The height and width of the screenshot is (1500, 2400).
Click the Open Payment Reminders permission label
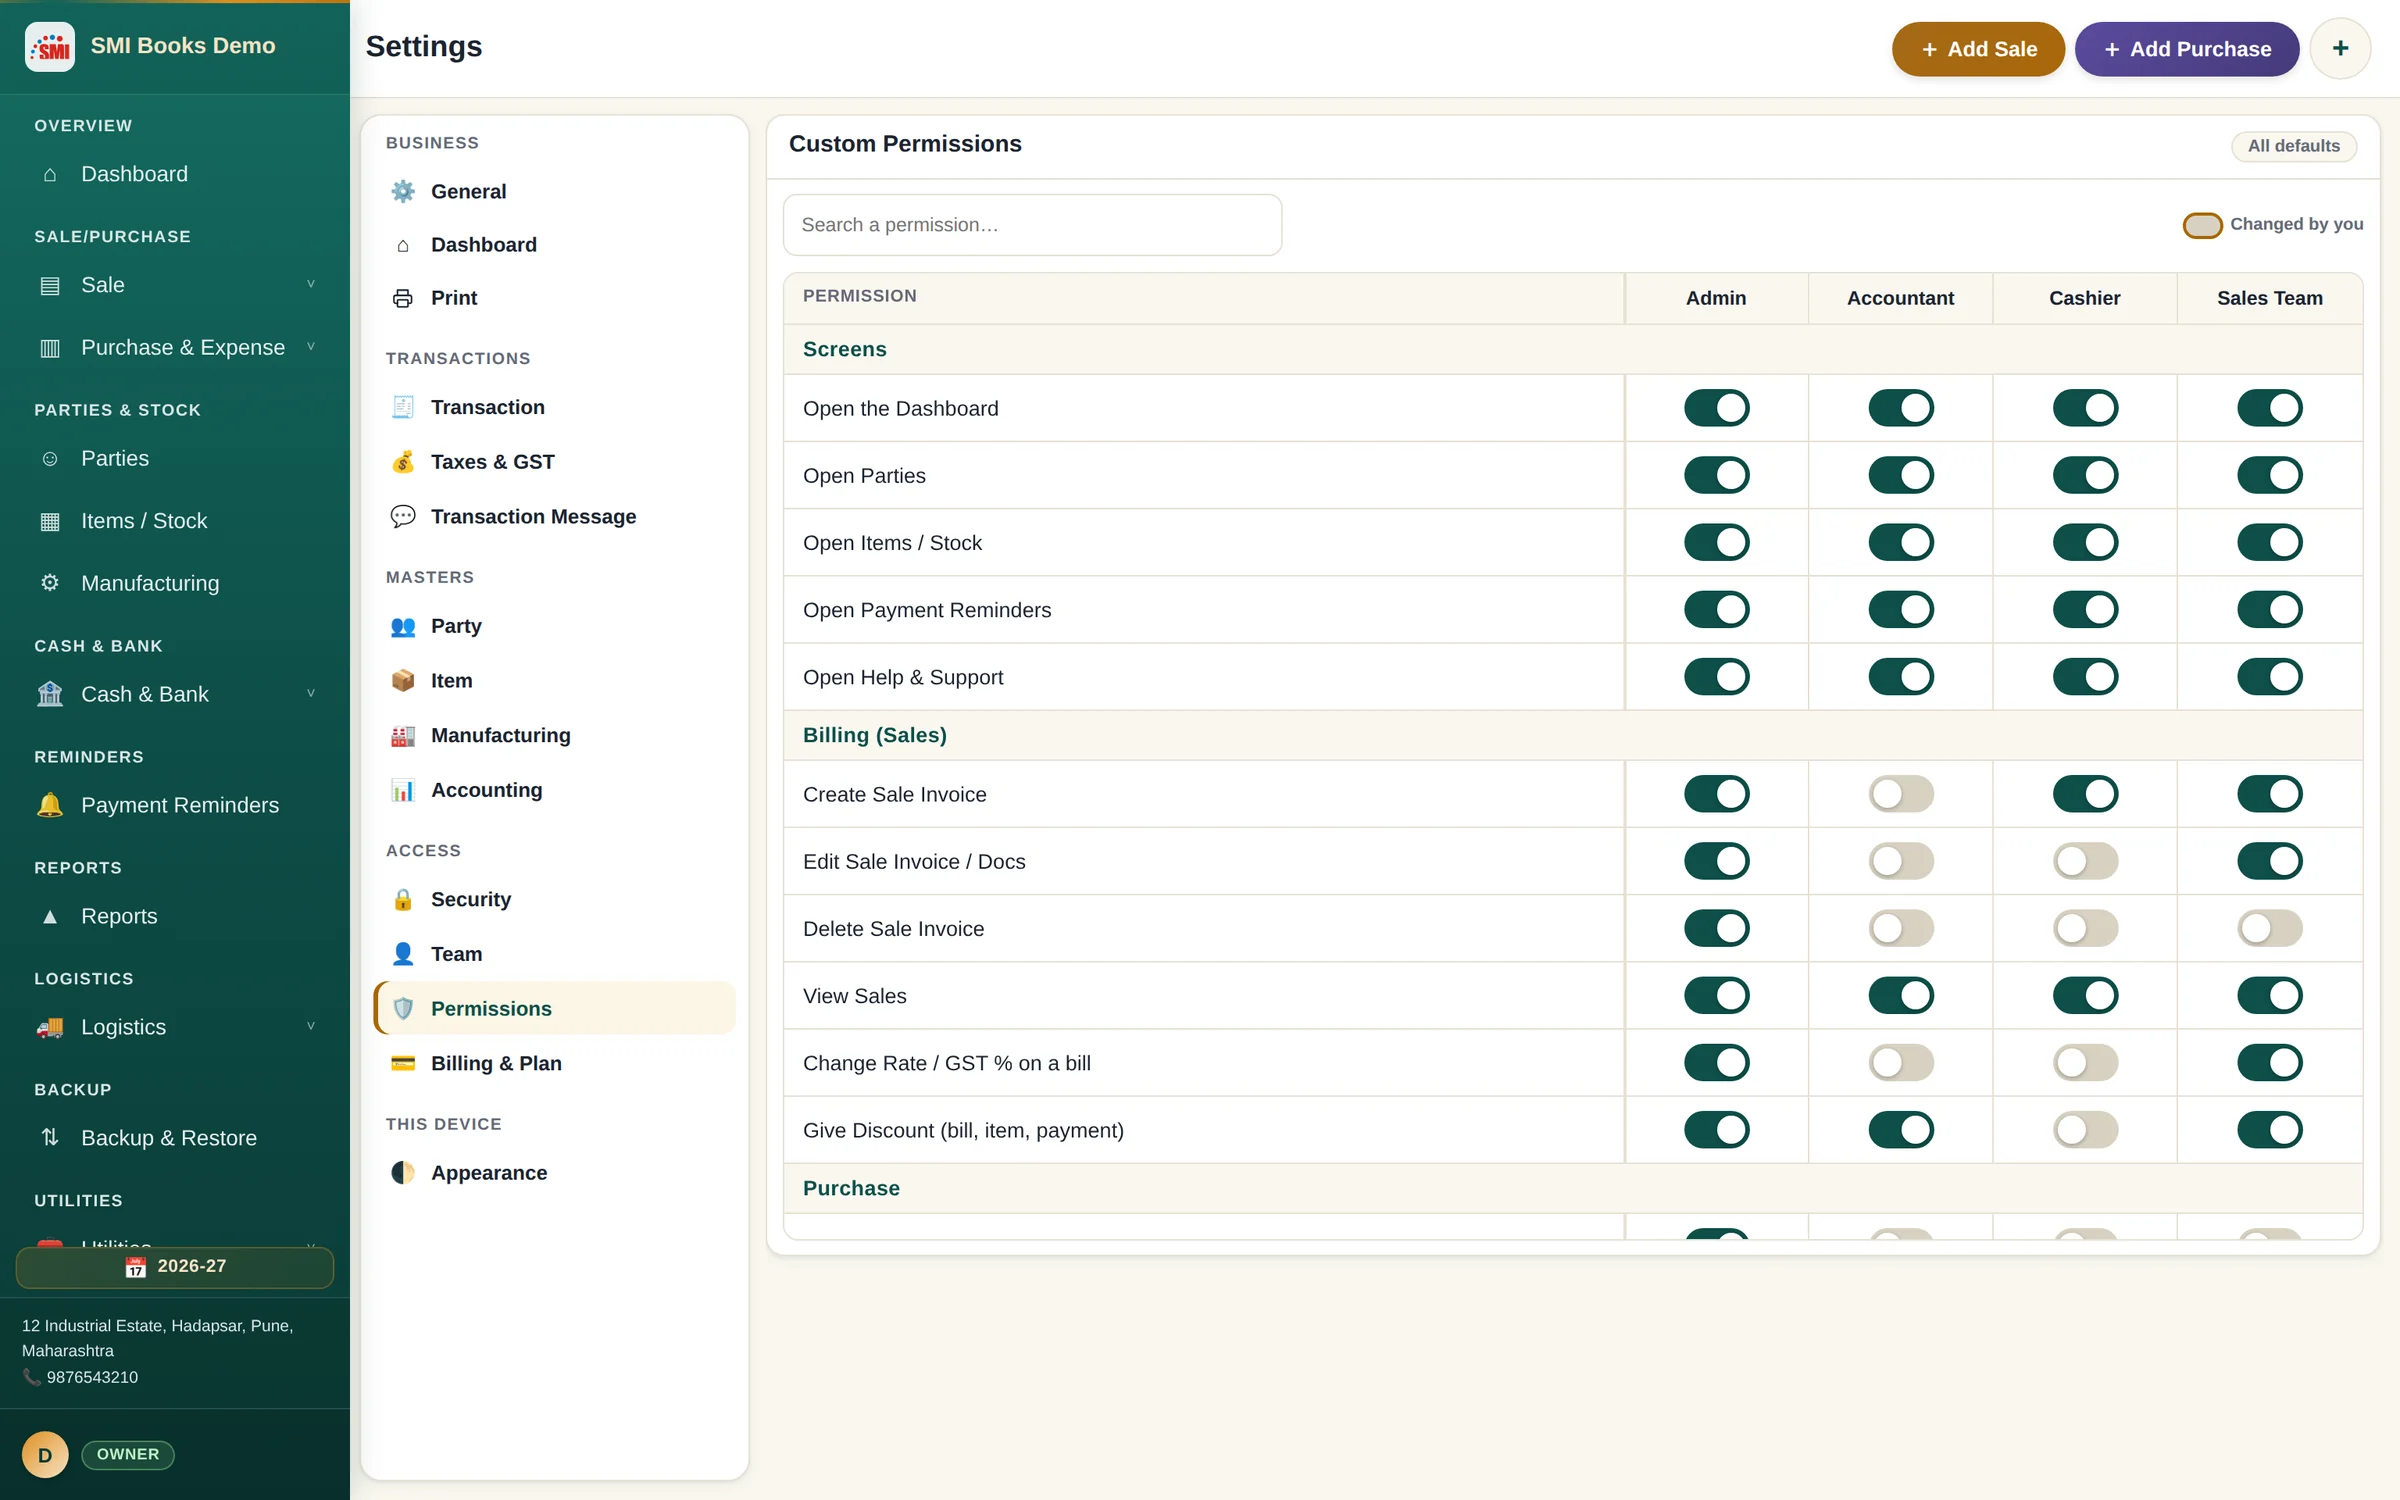[x=927, y=610]
